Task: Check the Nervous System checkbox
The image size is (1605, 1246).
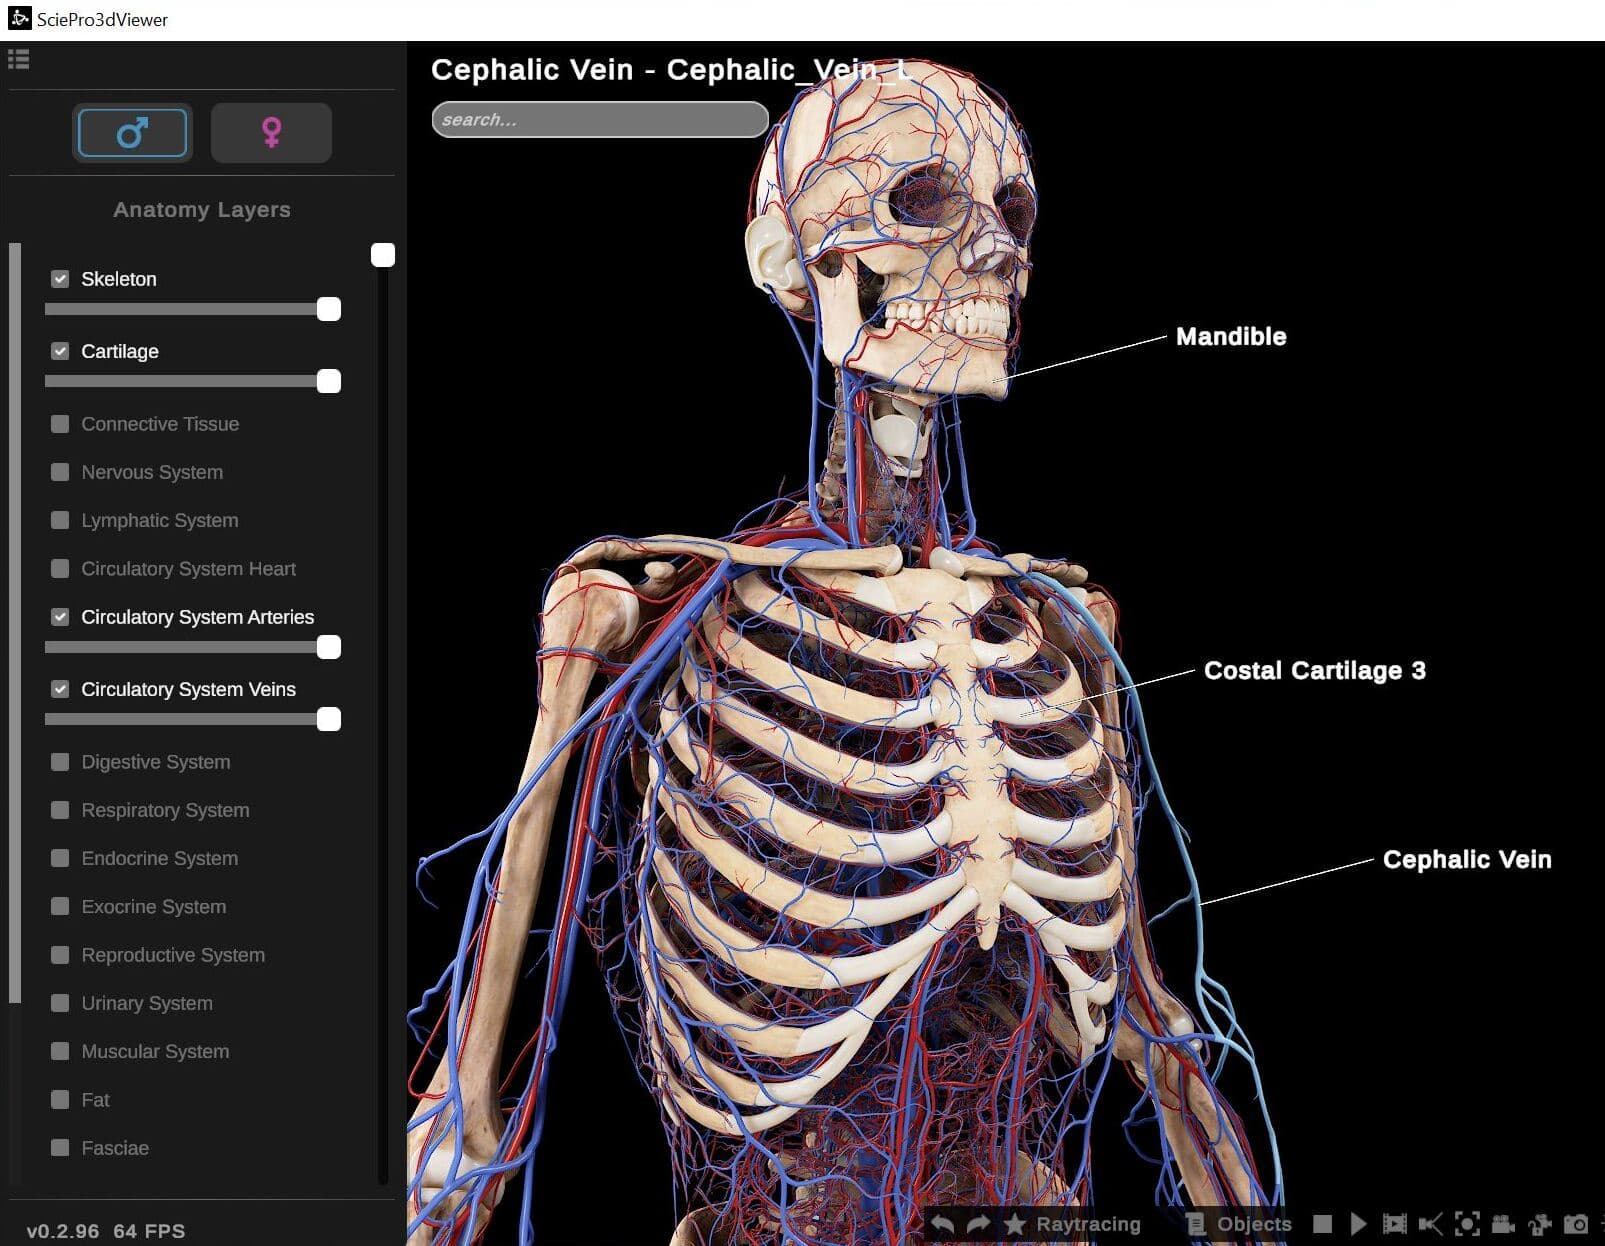Action: coord(60,472)
